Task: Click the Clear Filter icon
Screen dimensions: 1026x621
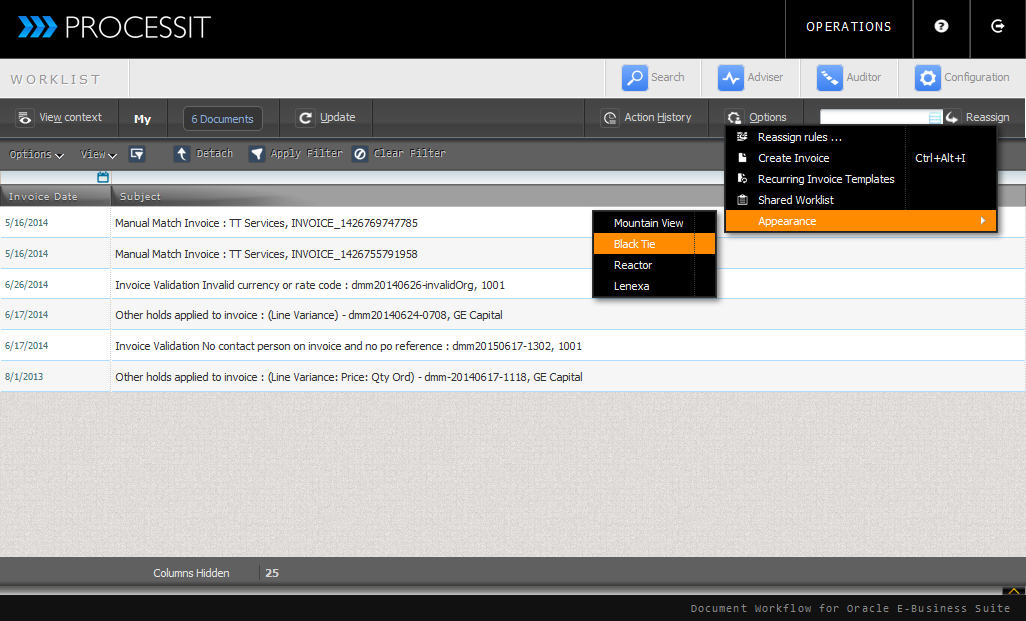Action: [x=360, y=154]
